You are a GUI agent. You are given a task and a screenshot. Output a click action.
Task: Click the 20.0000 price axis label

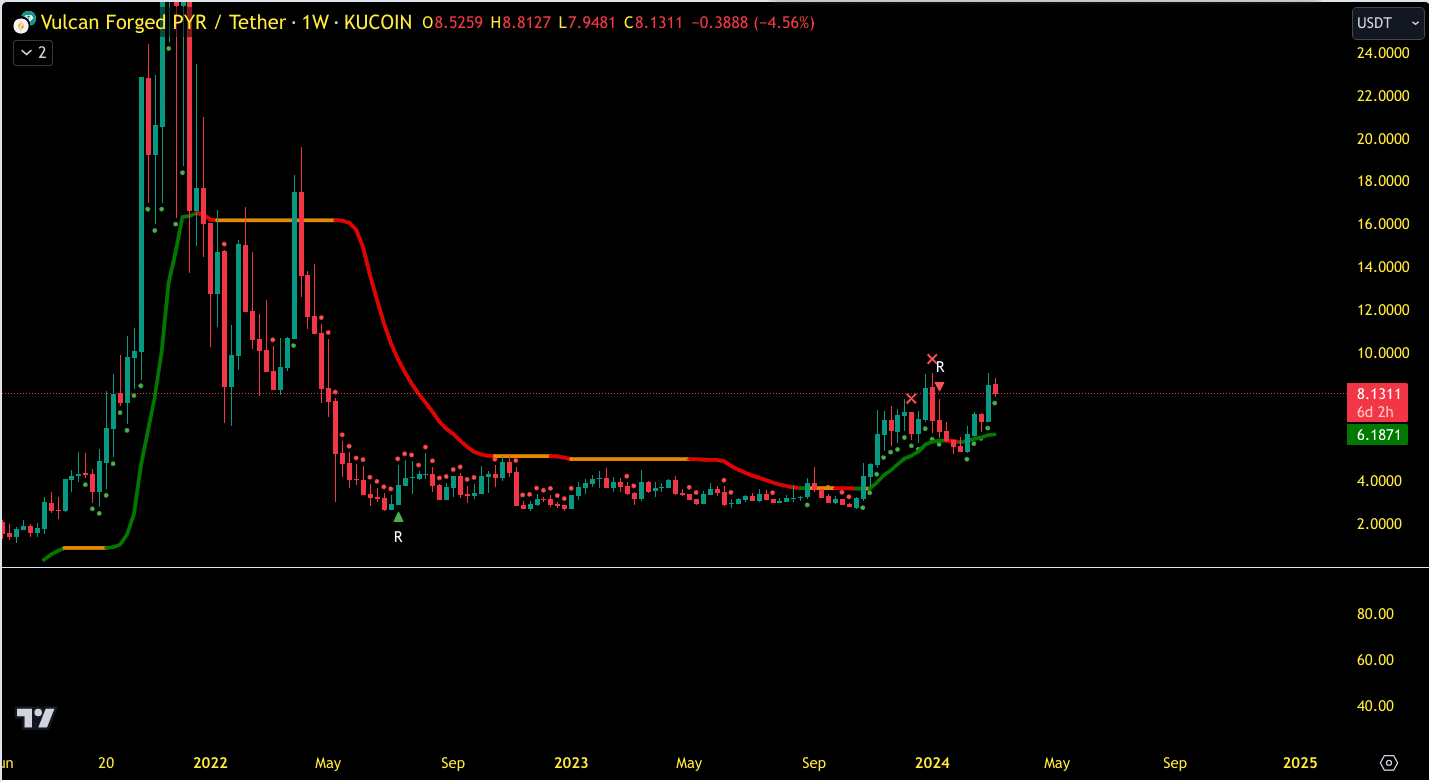coord(1381,138)
